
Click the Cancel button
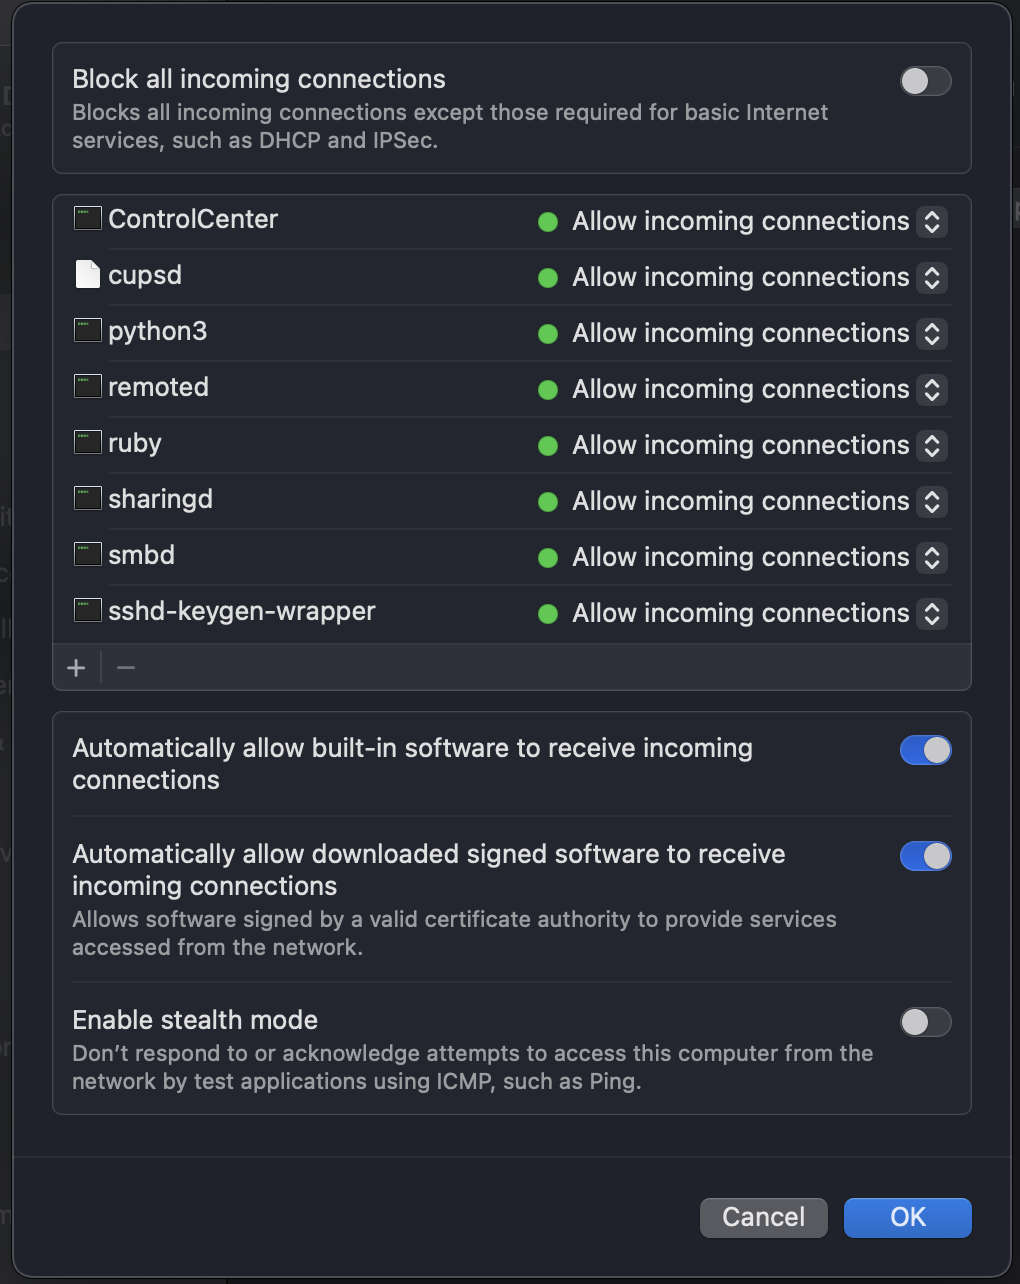[763, 1217]
